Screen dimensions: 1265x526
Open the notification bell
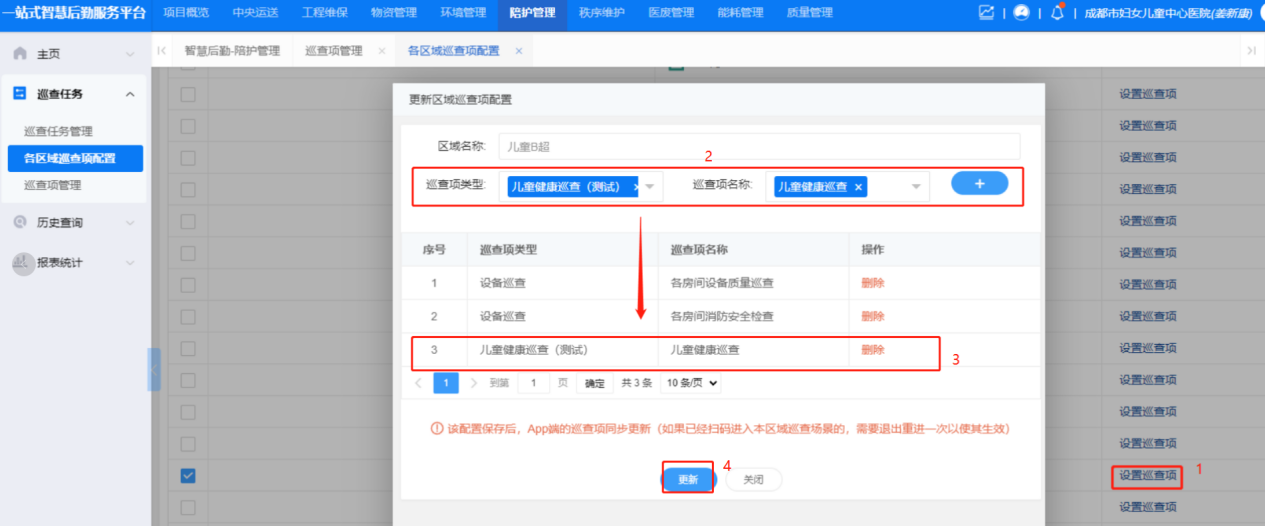tap(1057, 13)
